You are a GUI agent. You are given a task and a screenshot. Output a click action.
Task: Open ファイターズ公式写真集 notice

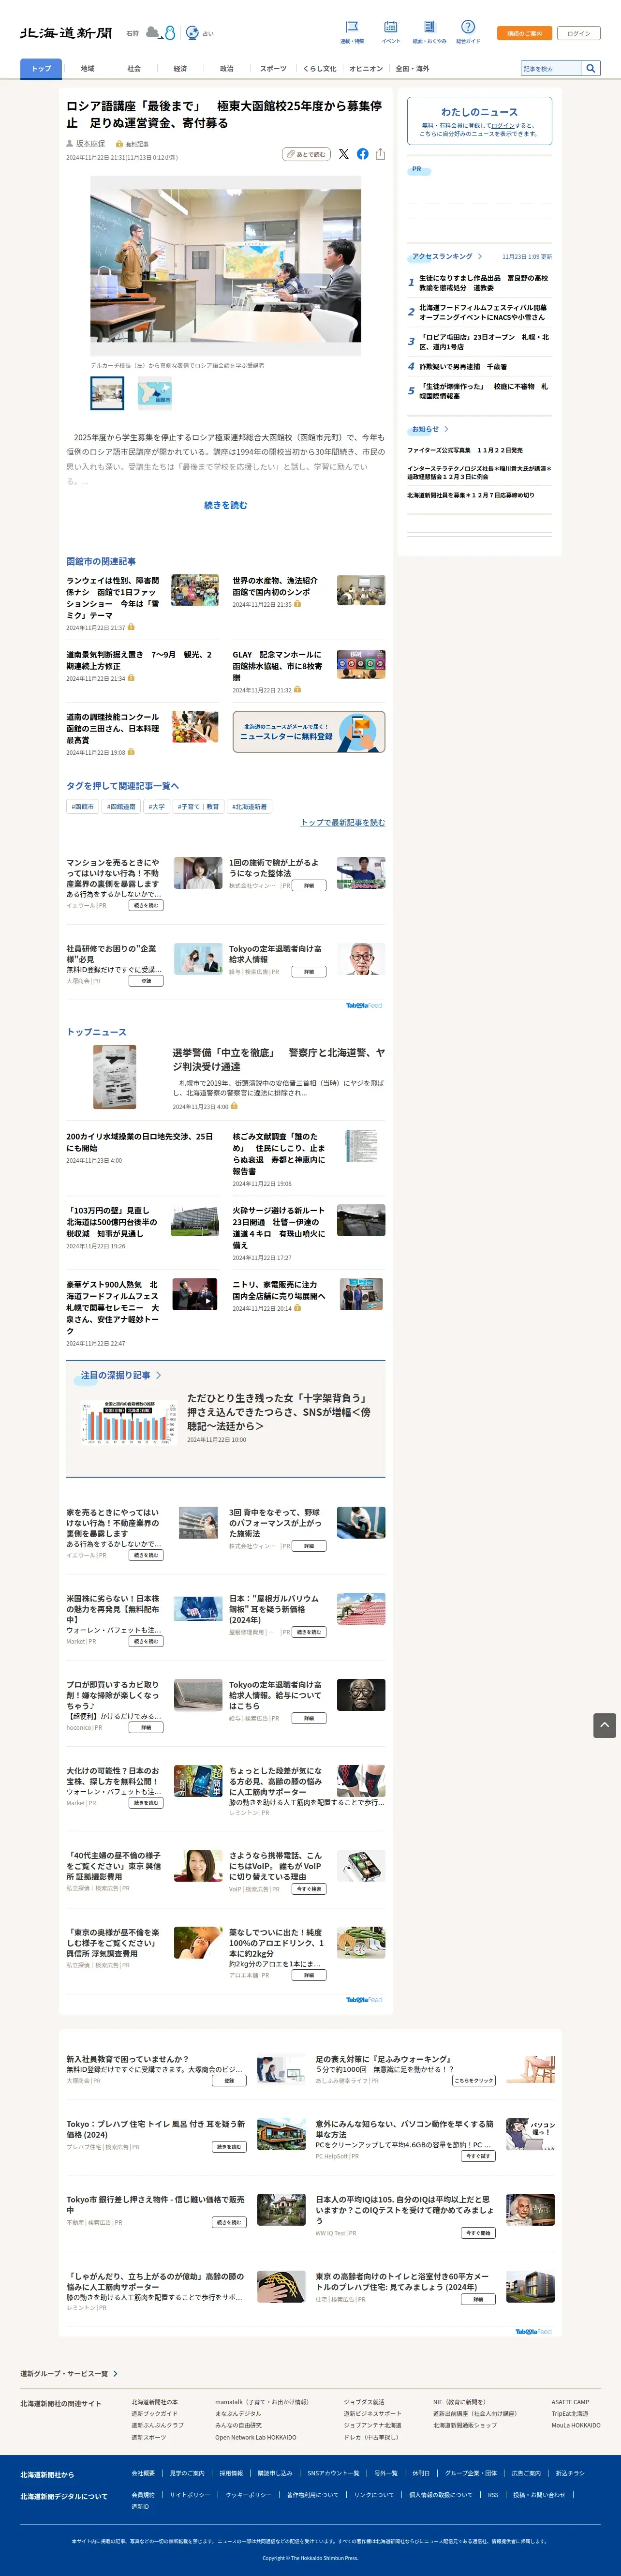tap(465, 450)
